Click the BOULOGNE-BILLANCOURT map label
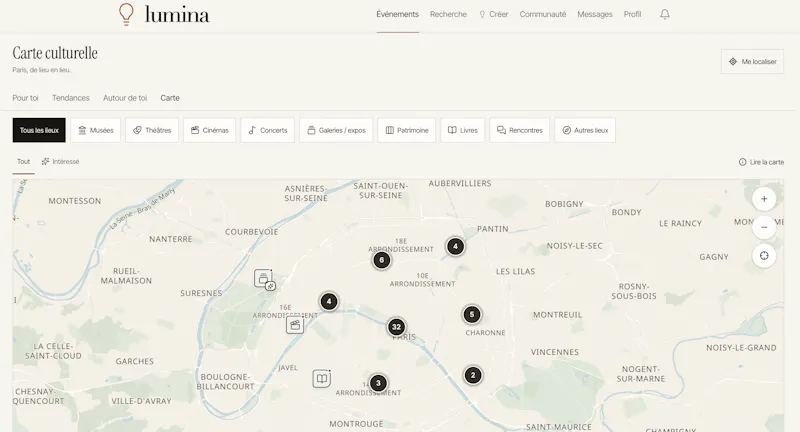This screenshot has width=800, height=432. (225, 382)
